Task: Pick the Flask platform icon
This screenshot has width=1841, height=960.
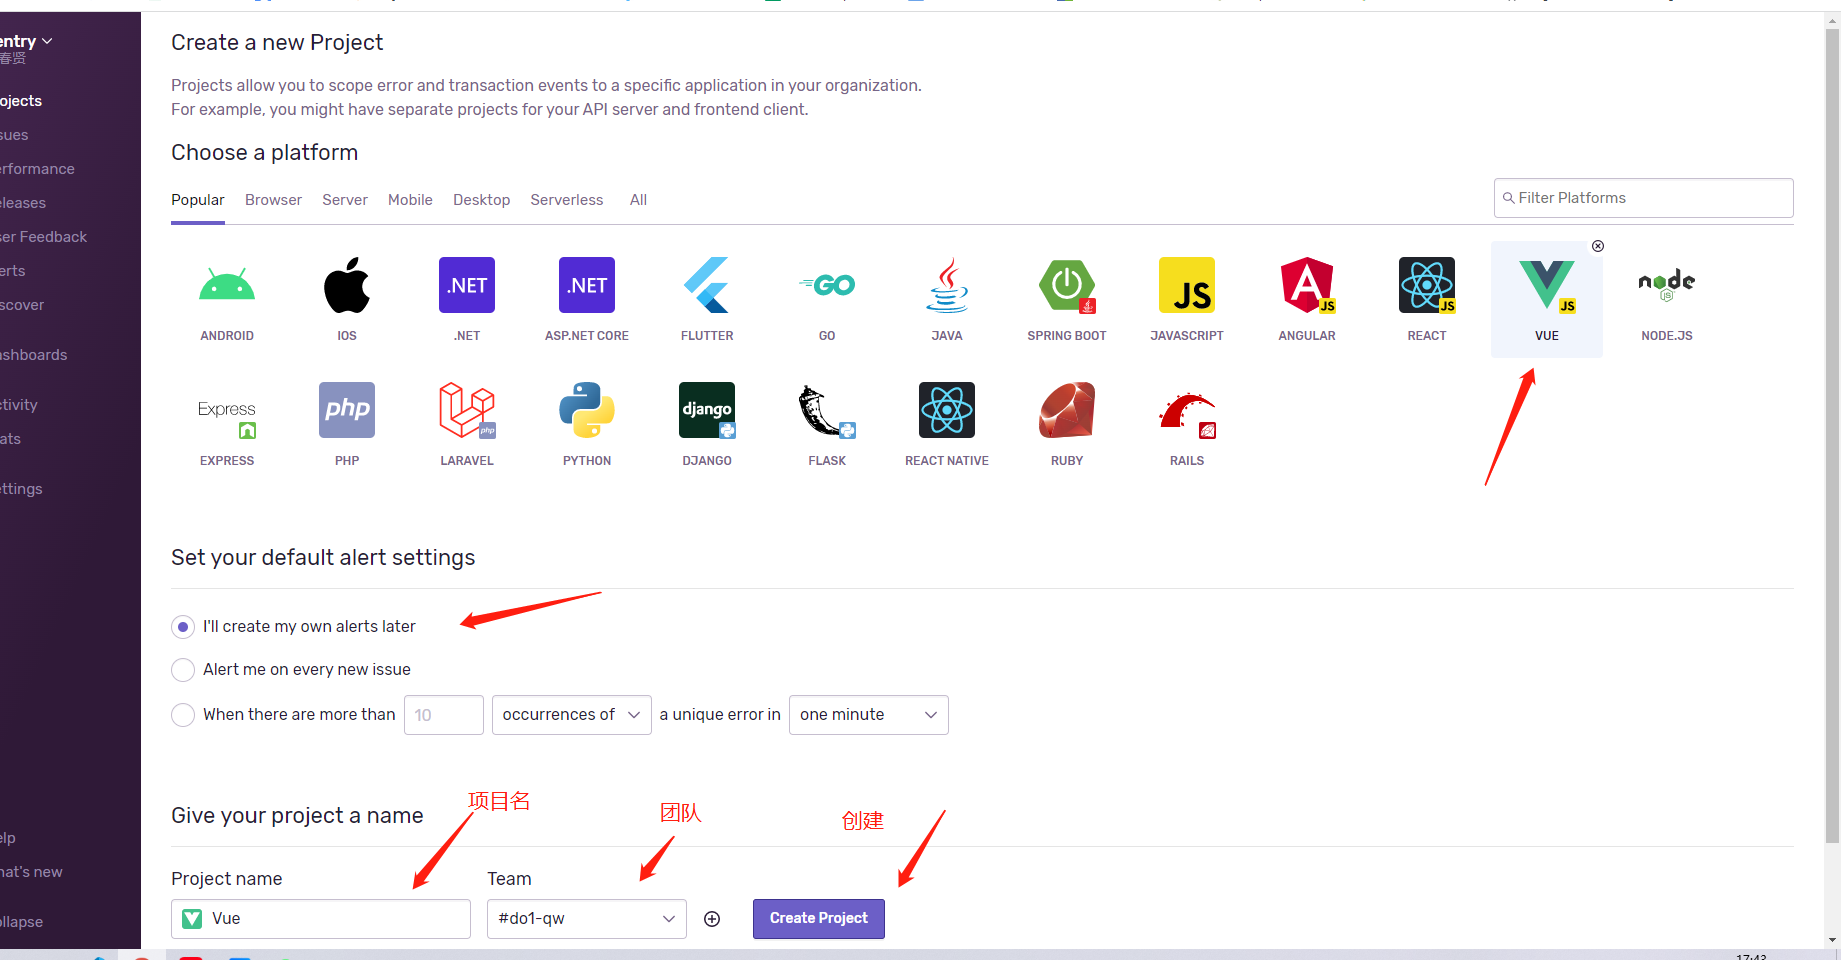Action: tap(827, 410)
